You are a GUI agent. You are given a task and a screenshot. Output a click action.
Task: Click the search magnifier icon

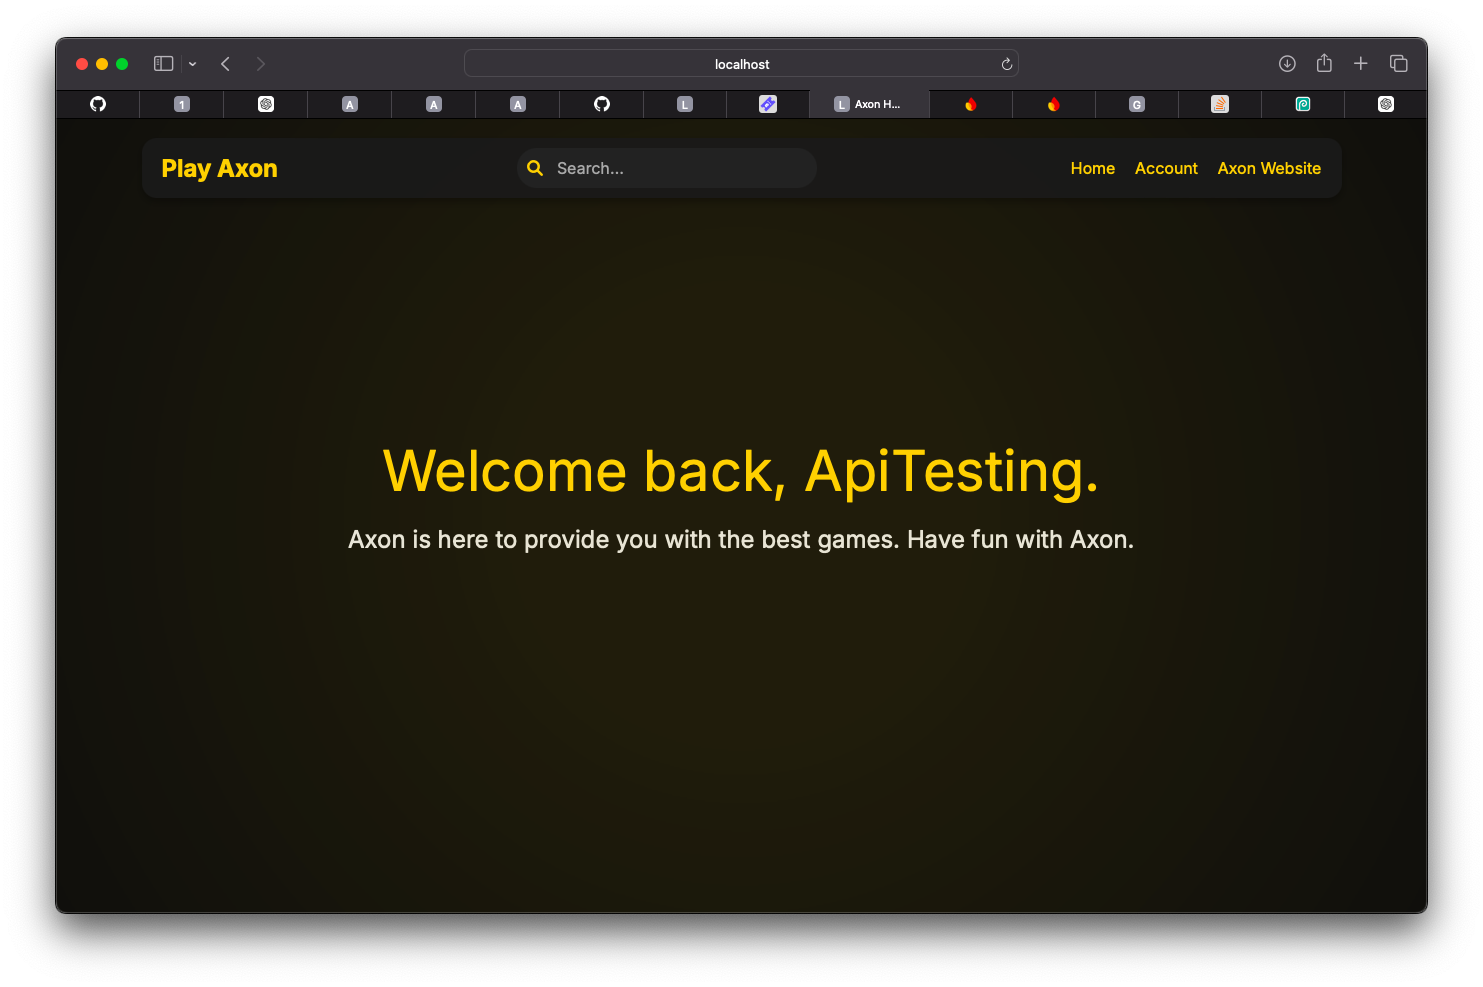pos(535,168)
